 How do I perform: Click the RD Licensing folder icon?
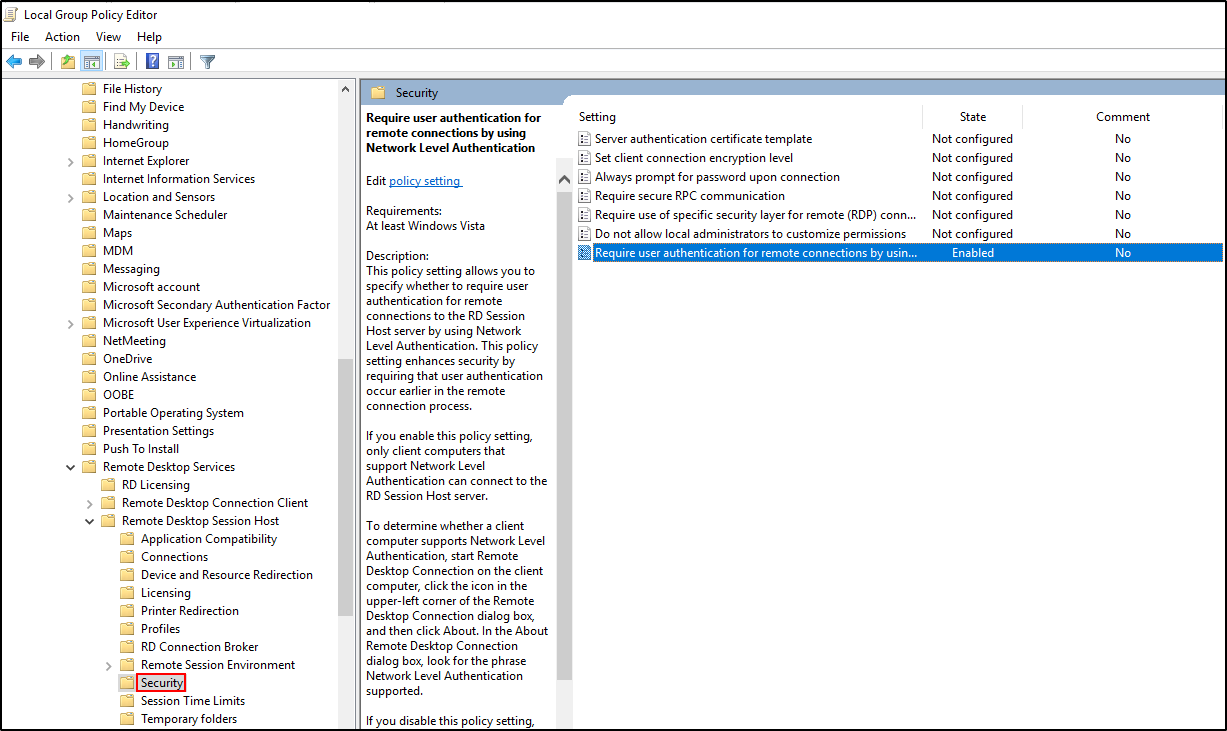(x=108, y=485)
